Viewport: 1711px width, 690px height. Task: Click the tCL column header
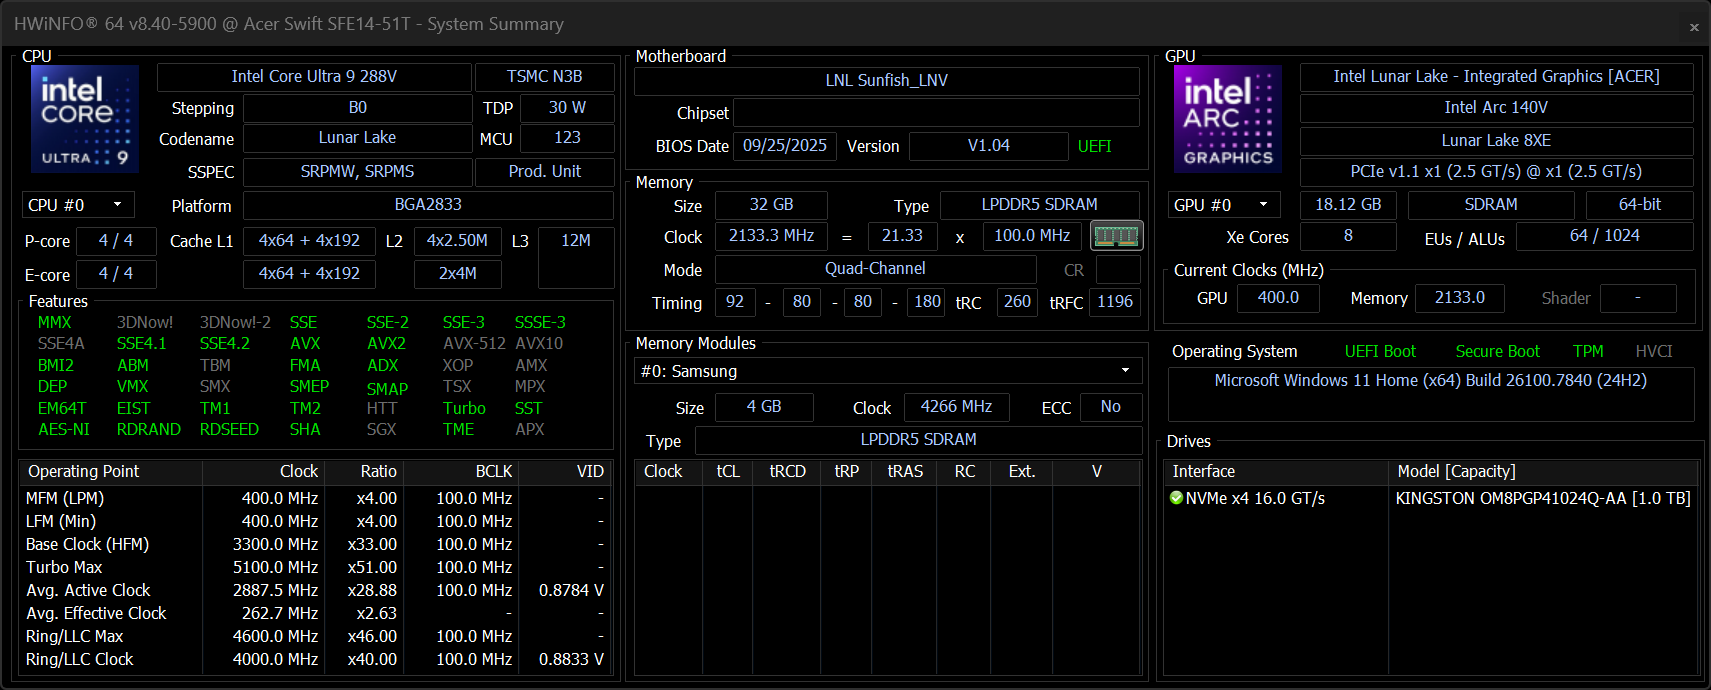(728, 472)
